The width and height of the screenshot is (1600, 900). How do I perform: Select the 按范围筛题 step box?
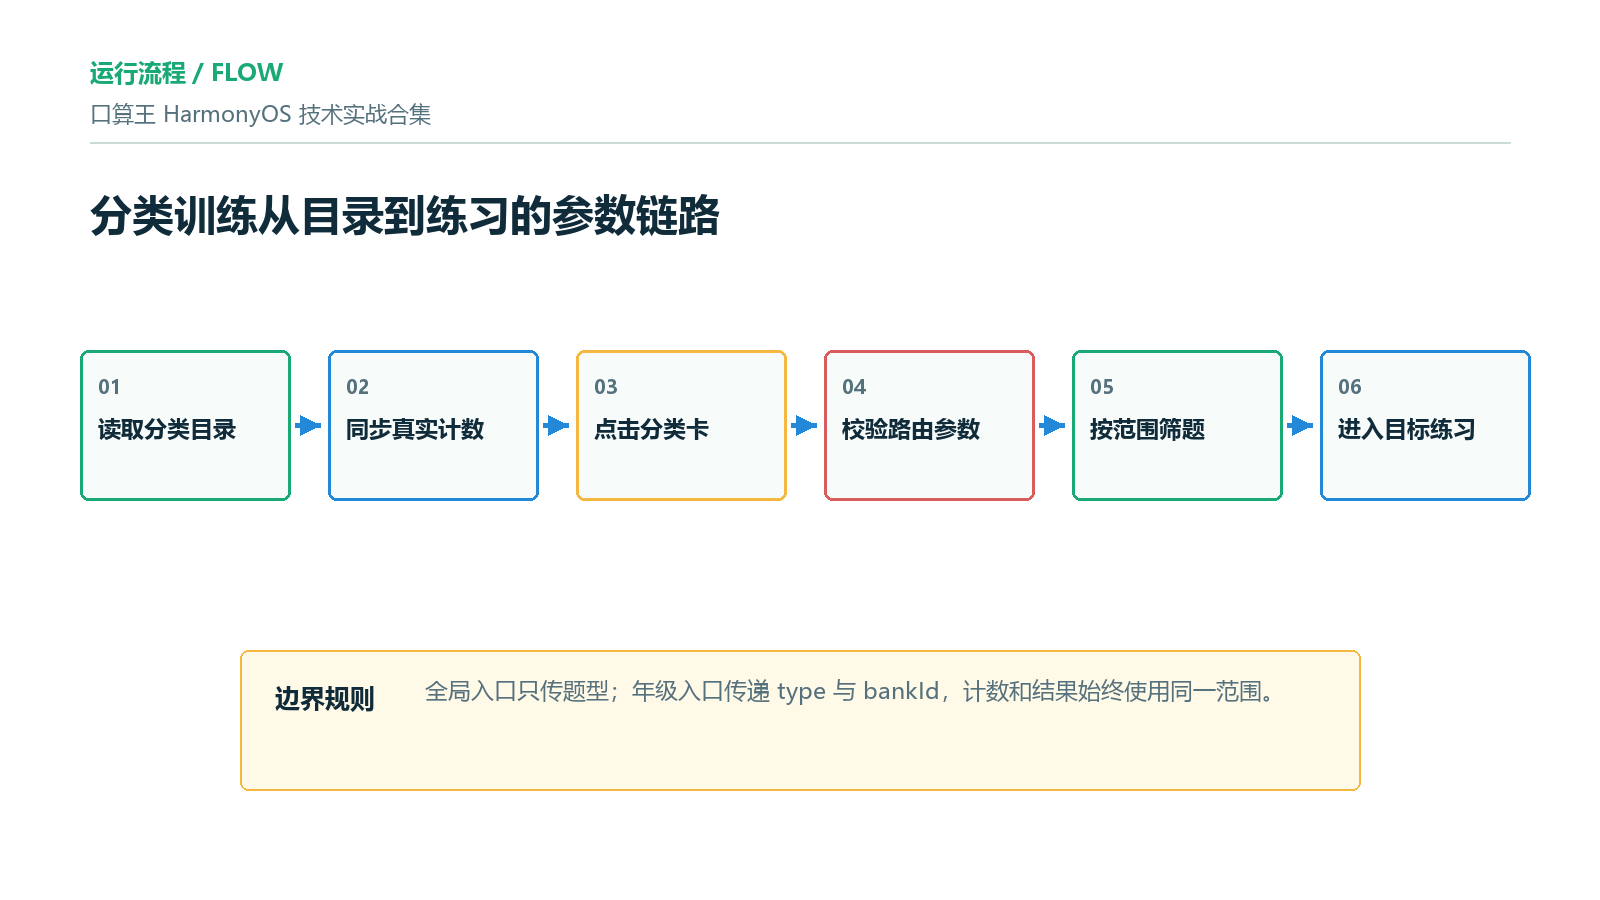tap(1178, 425)
